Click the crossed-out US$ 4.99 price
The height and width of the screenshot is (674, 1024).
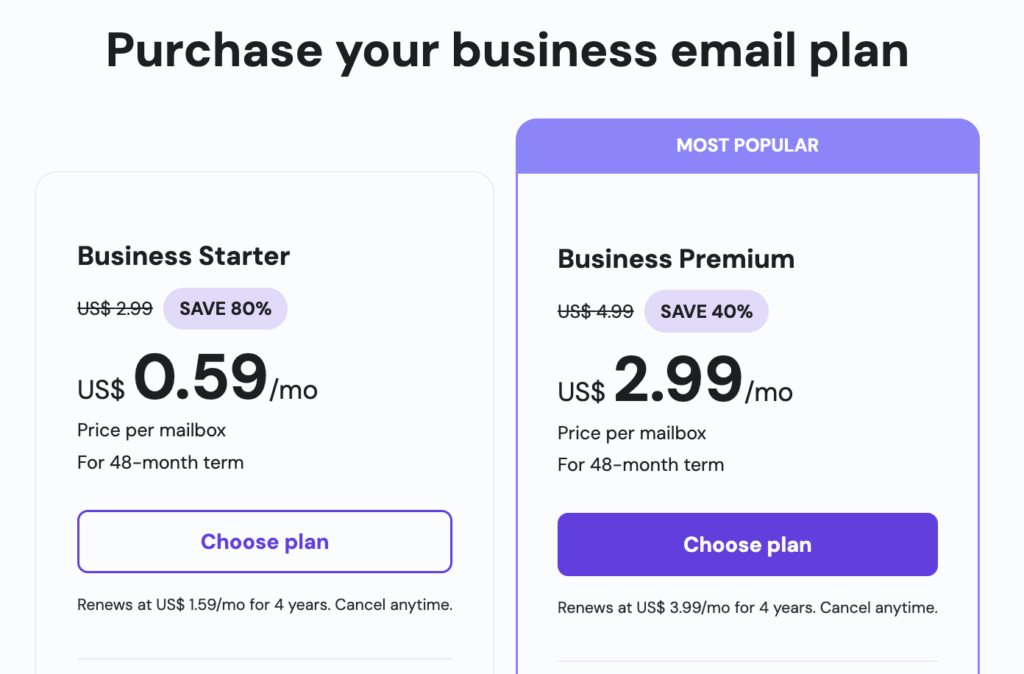595,311
